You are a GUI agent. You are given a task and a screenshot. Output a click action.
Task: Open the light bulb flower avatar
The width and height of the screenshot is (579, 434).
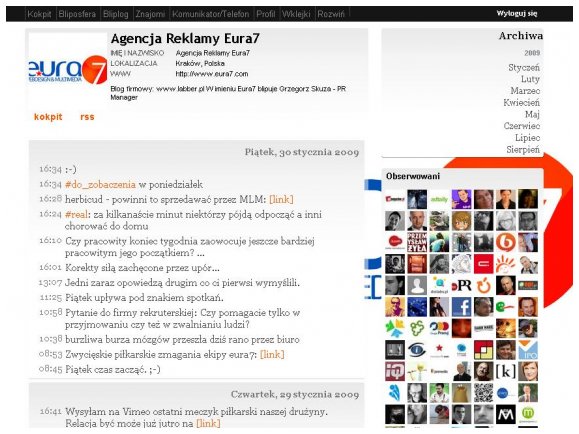tap(417, 372)
